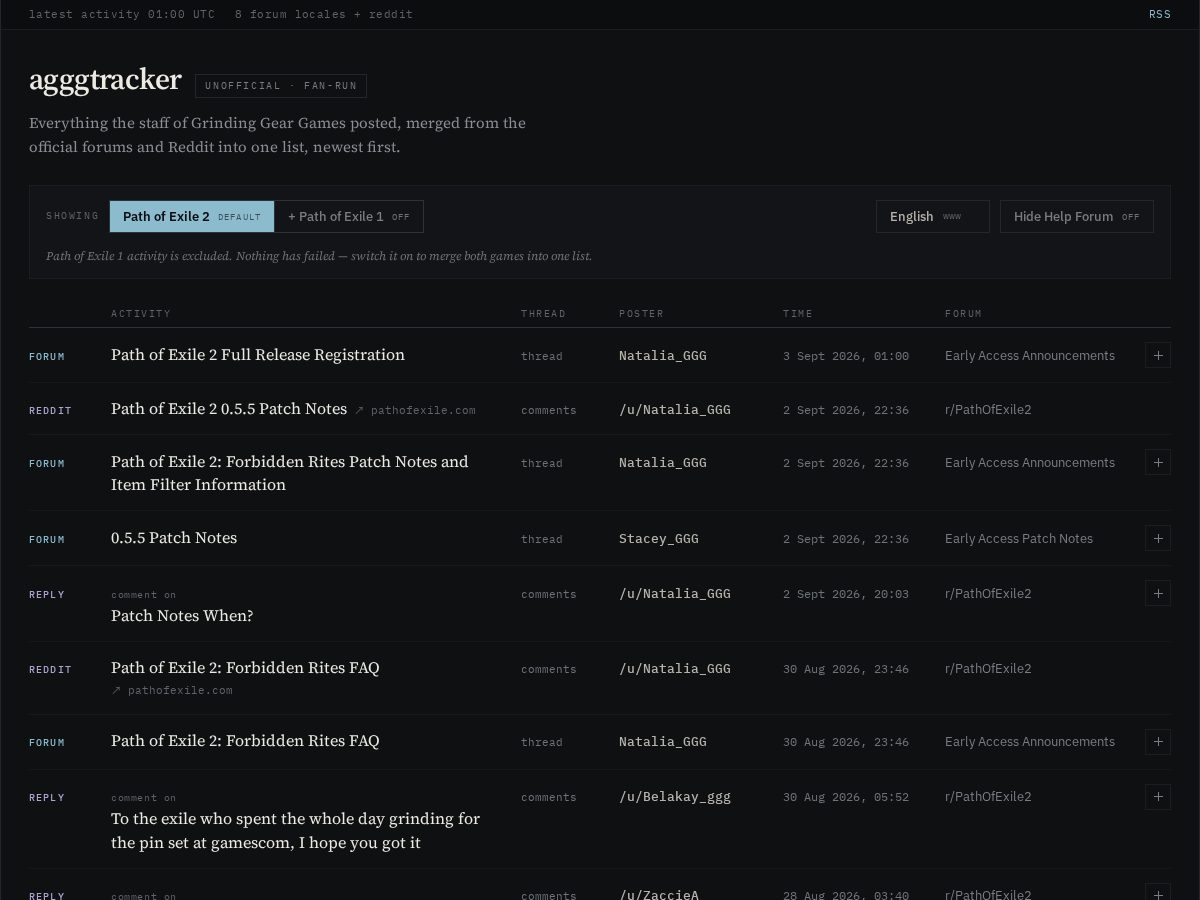Open the gamescom pin set comment
The width and height of the screenshot is (1200, 900).
[x=296, y=830]
